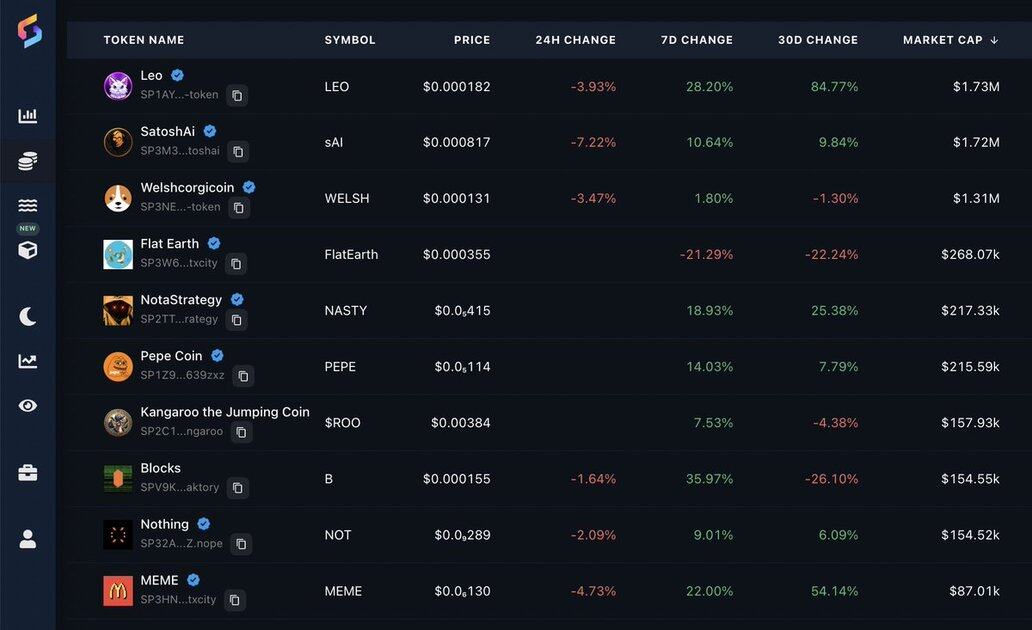Click the Token Name column header
This screenshot has height=630, width=1032.
coord(144,40)
